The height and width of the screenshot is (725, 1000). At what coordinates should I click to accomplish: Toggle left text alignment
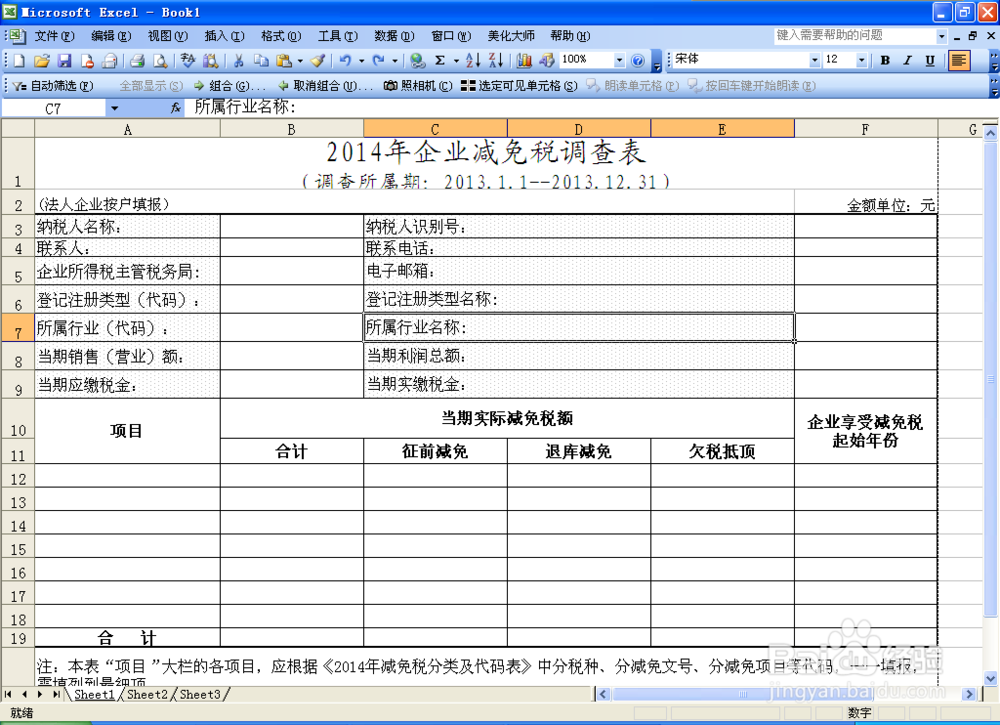click(x=959, y=61)
